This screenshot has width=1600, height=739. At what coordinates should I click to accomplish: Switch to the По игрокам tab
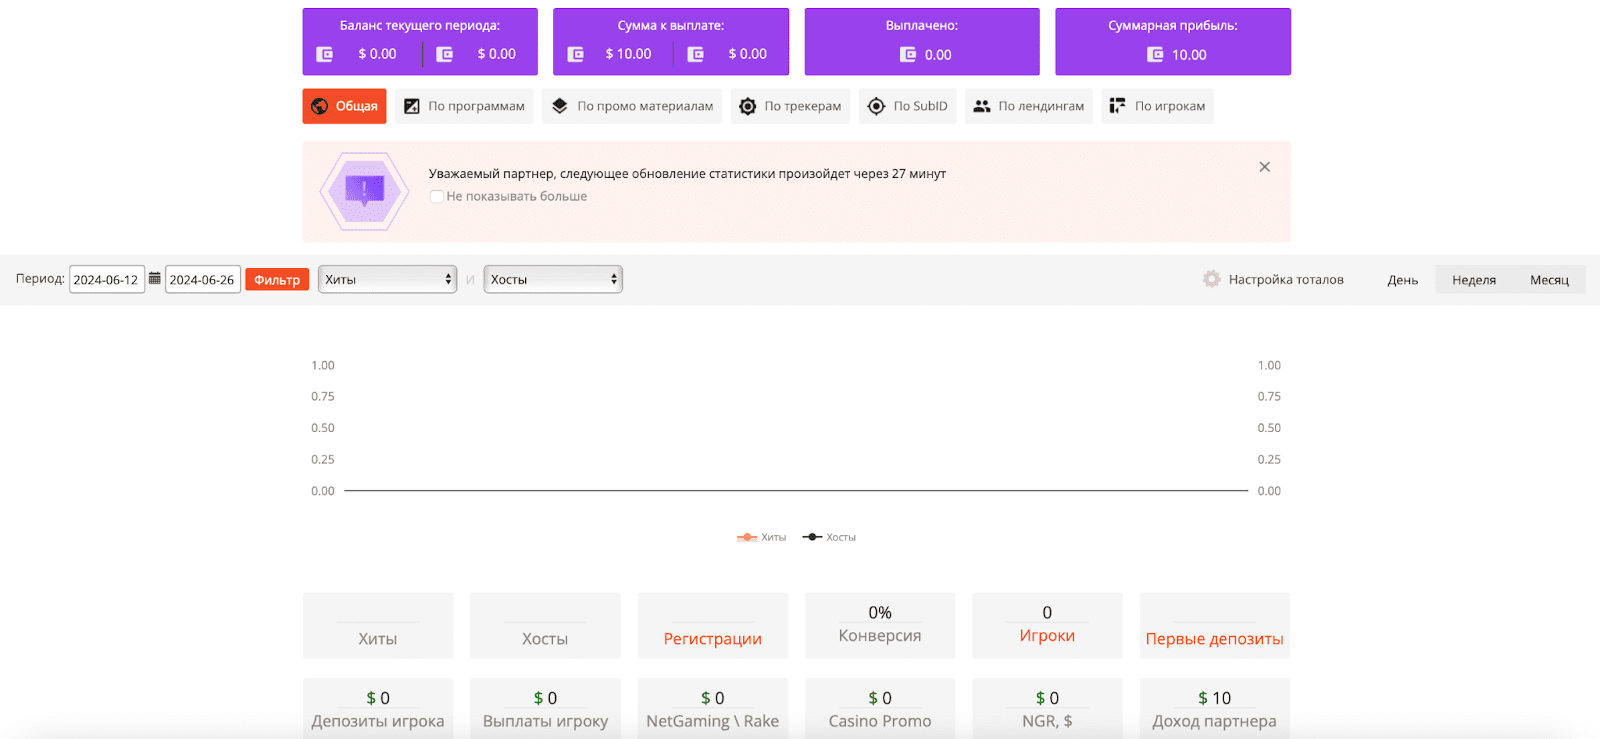[1157, 106]
